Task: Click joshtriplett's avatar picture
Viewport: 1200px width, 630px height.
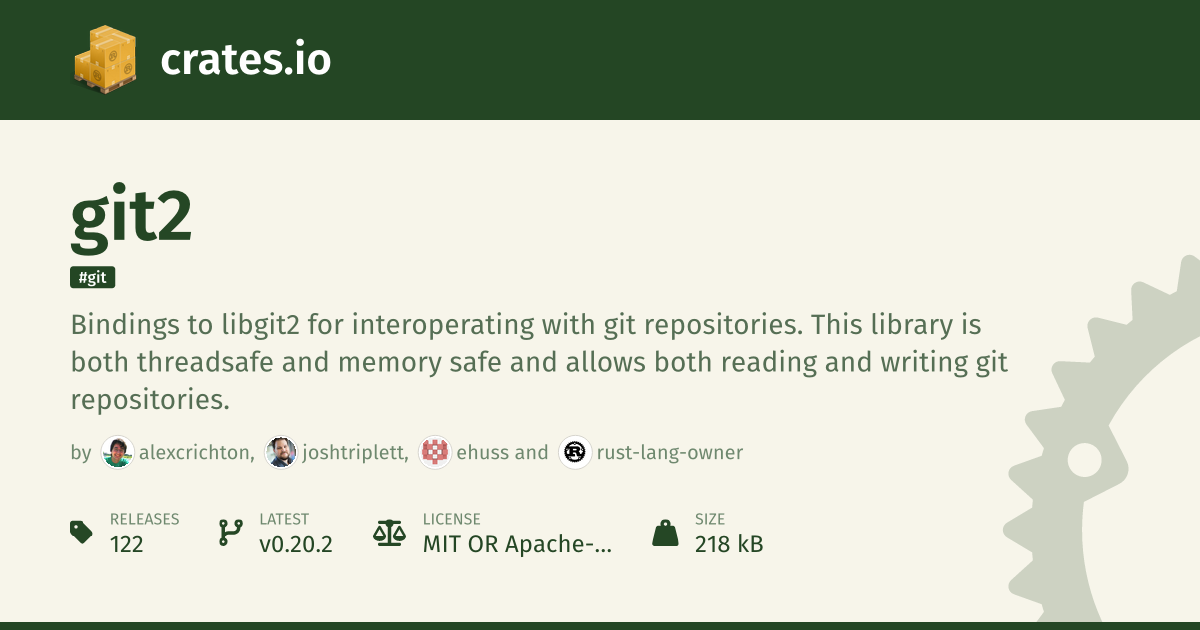Action: click(x=280, y=453)
